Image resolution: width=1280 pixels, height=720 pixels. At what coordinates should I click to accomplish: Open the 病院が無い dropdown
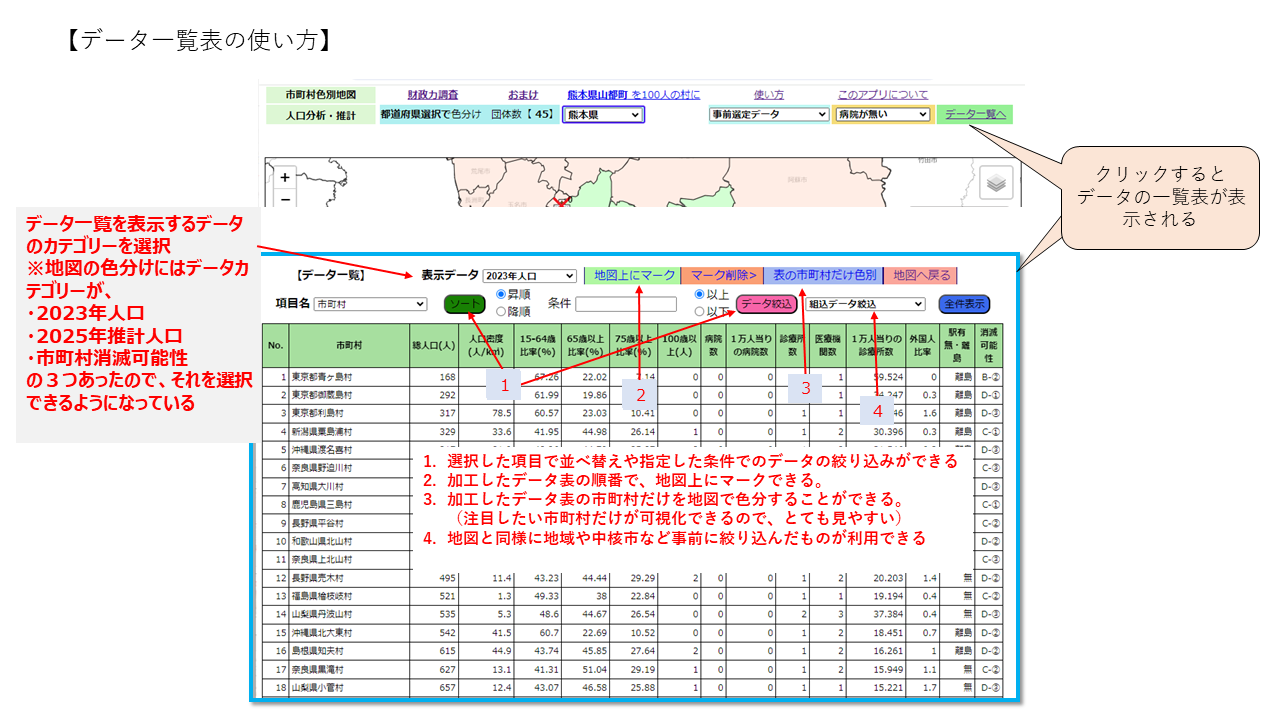[x=883, y=115]
